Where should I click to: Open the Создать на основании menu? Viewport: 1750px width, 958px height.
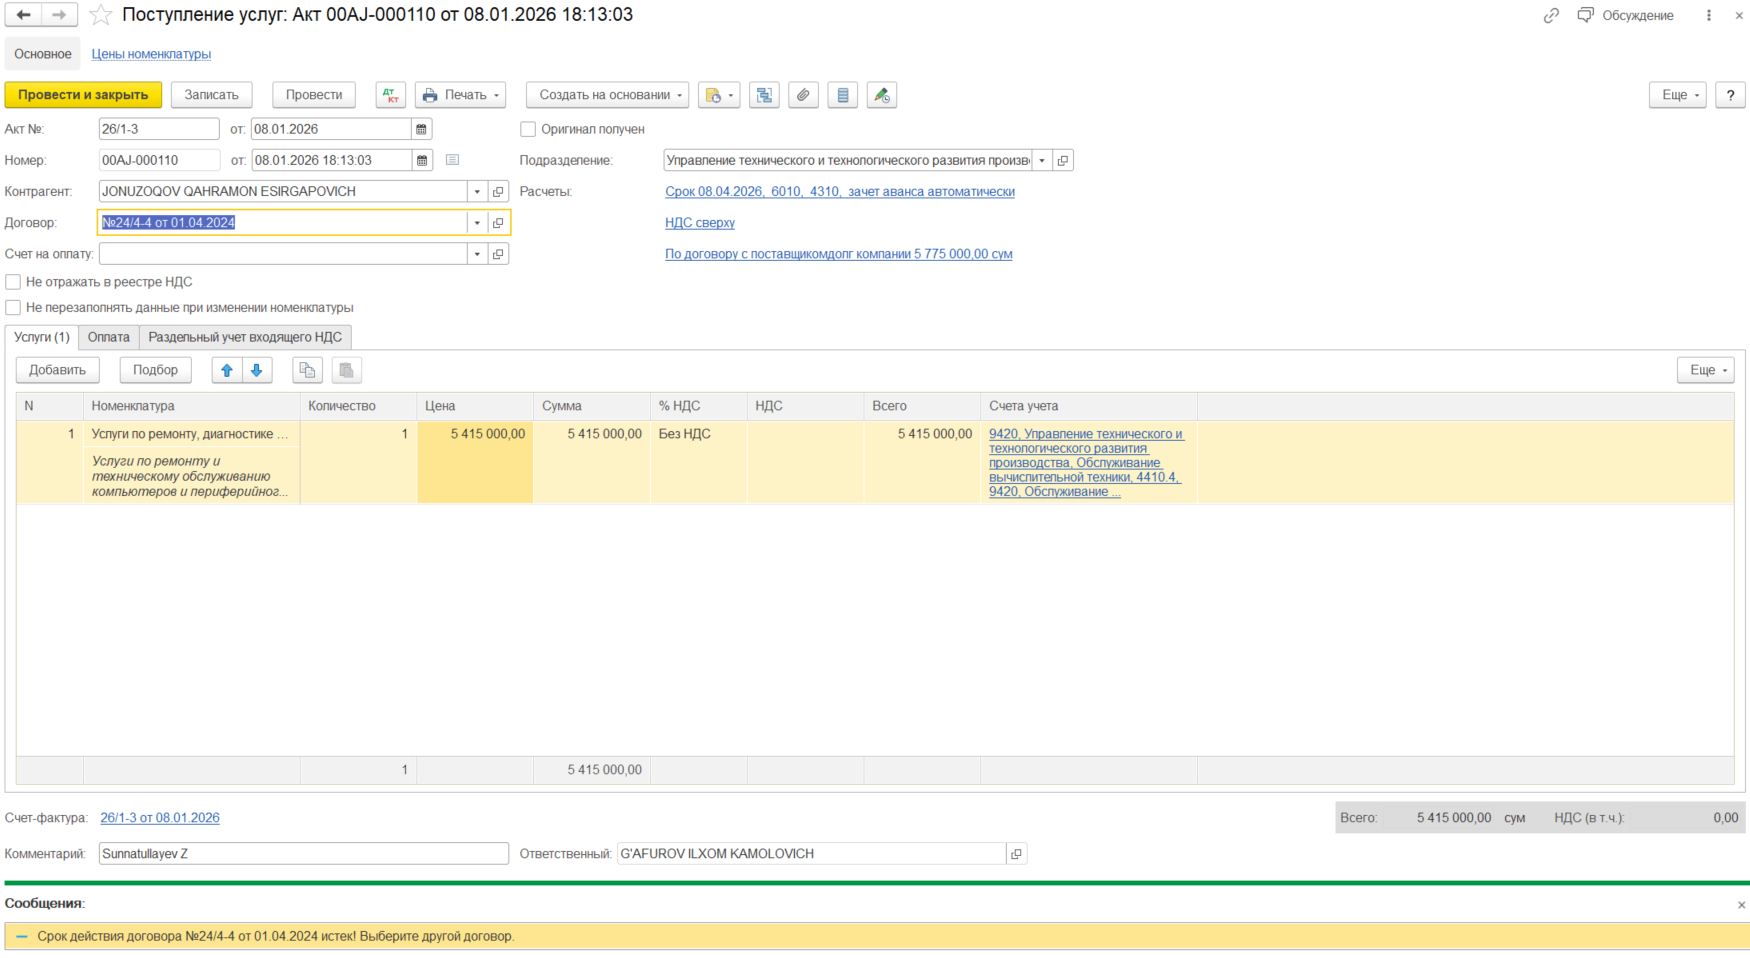coord(608,95)
